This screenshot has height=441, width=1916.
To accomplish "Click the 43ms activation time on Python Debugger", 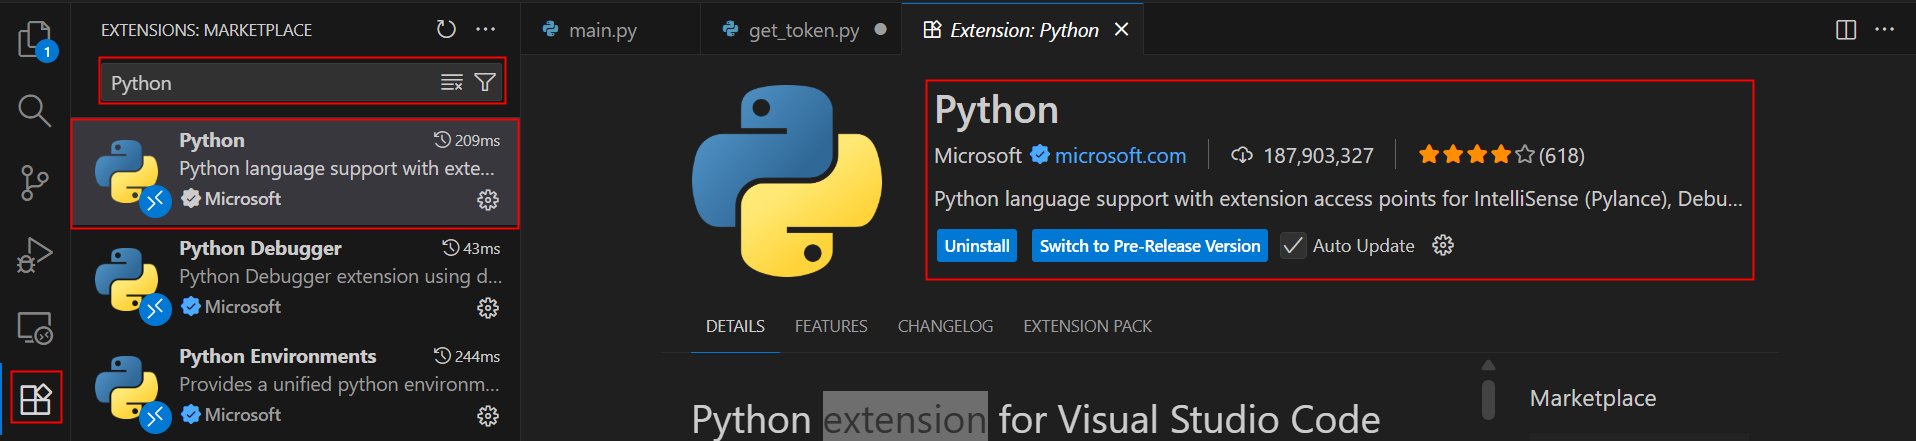I will (x=471, y=248).
